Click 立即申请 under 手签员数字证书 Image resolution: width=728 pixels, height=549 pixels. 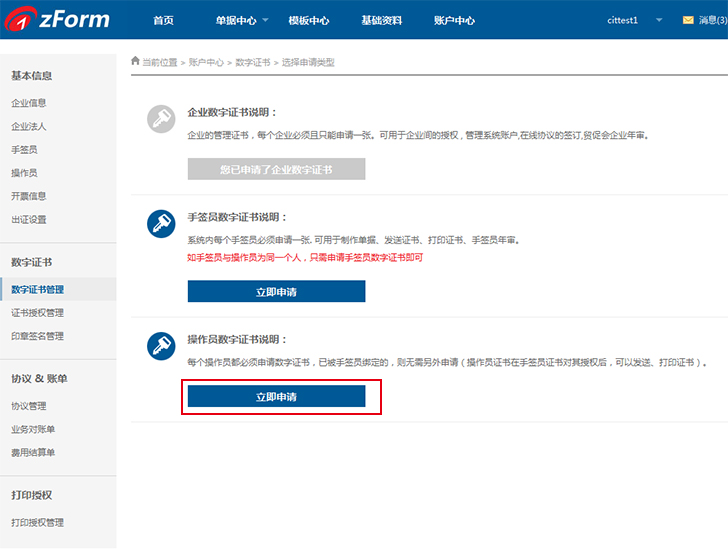click(x=276, y=292)
